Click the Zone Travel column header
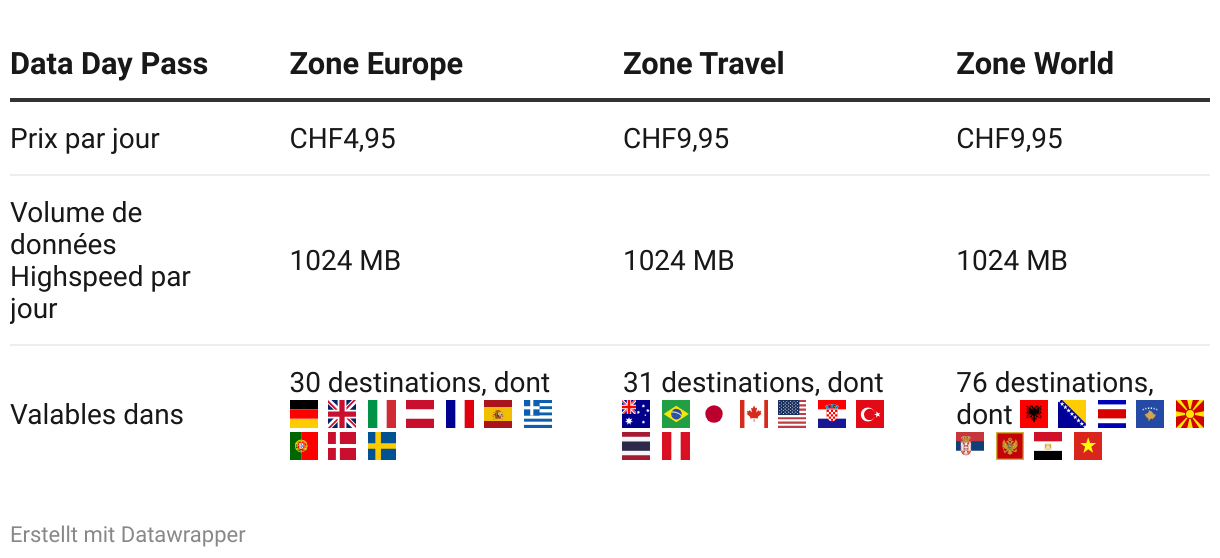The image size is (1220, 558). click(703, 64)
